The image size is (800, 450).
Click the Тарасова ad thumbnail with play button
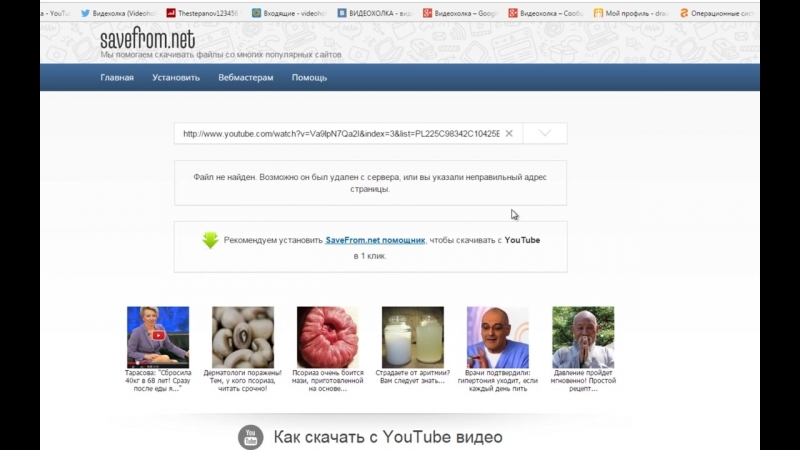click(x=158, y=337)
